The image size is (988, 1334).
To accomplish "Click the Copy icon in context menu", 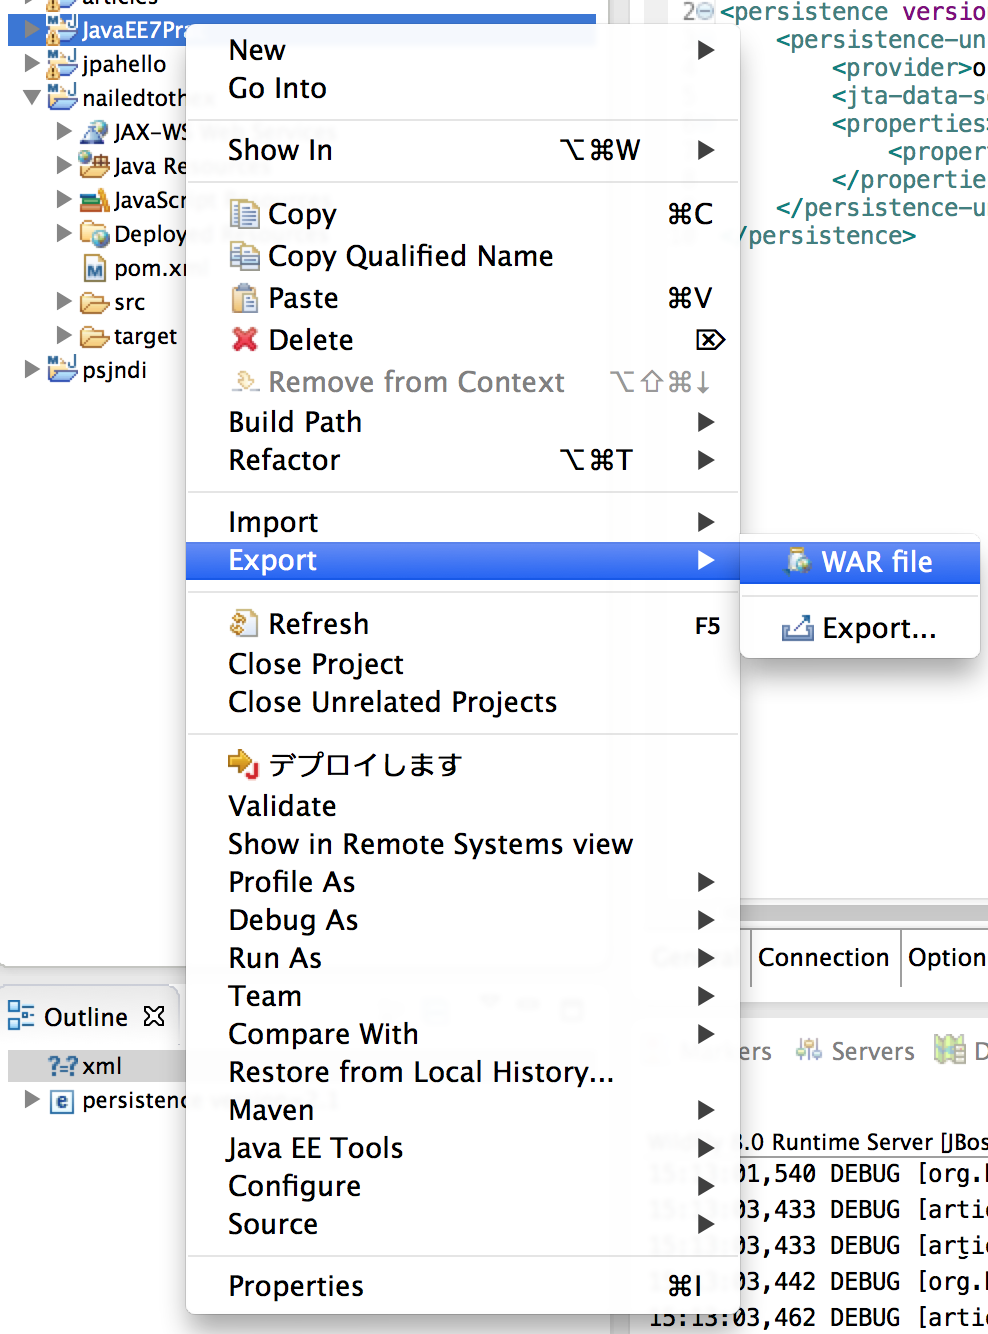I will tap(244, 214).
